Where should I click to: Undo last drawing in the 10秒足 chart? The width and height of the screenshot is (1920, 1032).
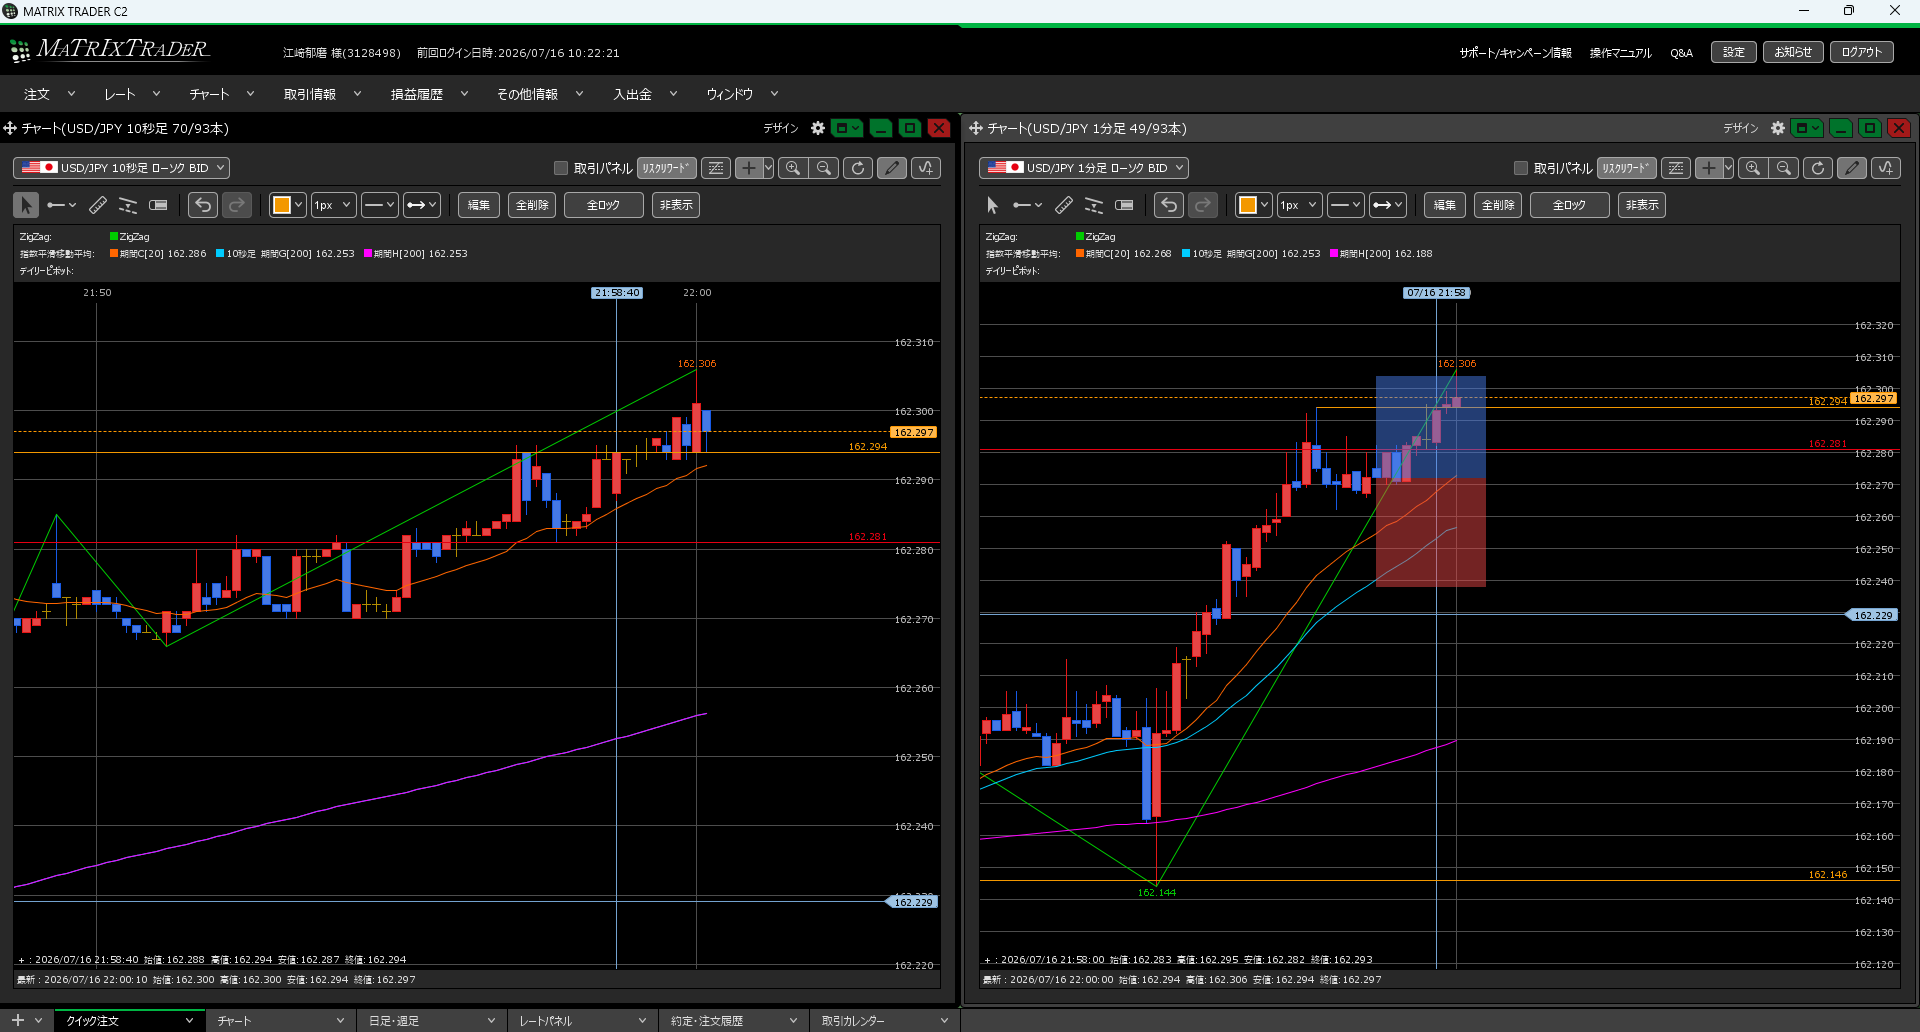[x=203, y=205]
